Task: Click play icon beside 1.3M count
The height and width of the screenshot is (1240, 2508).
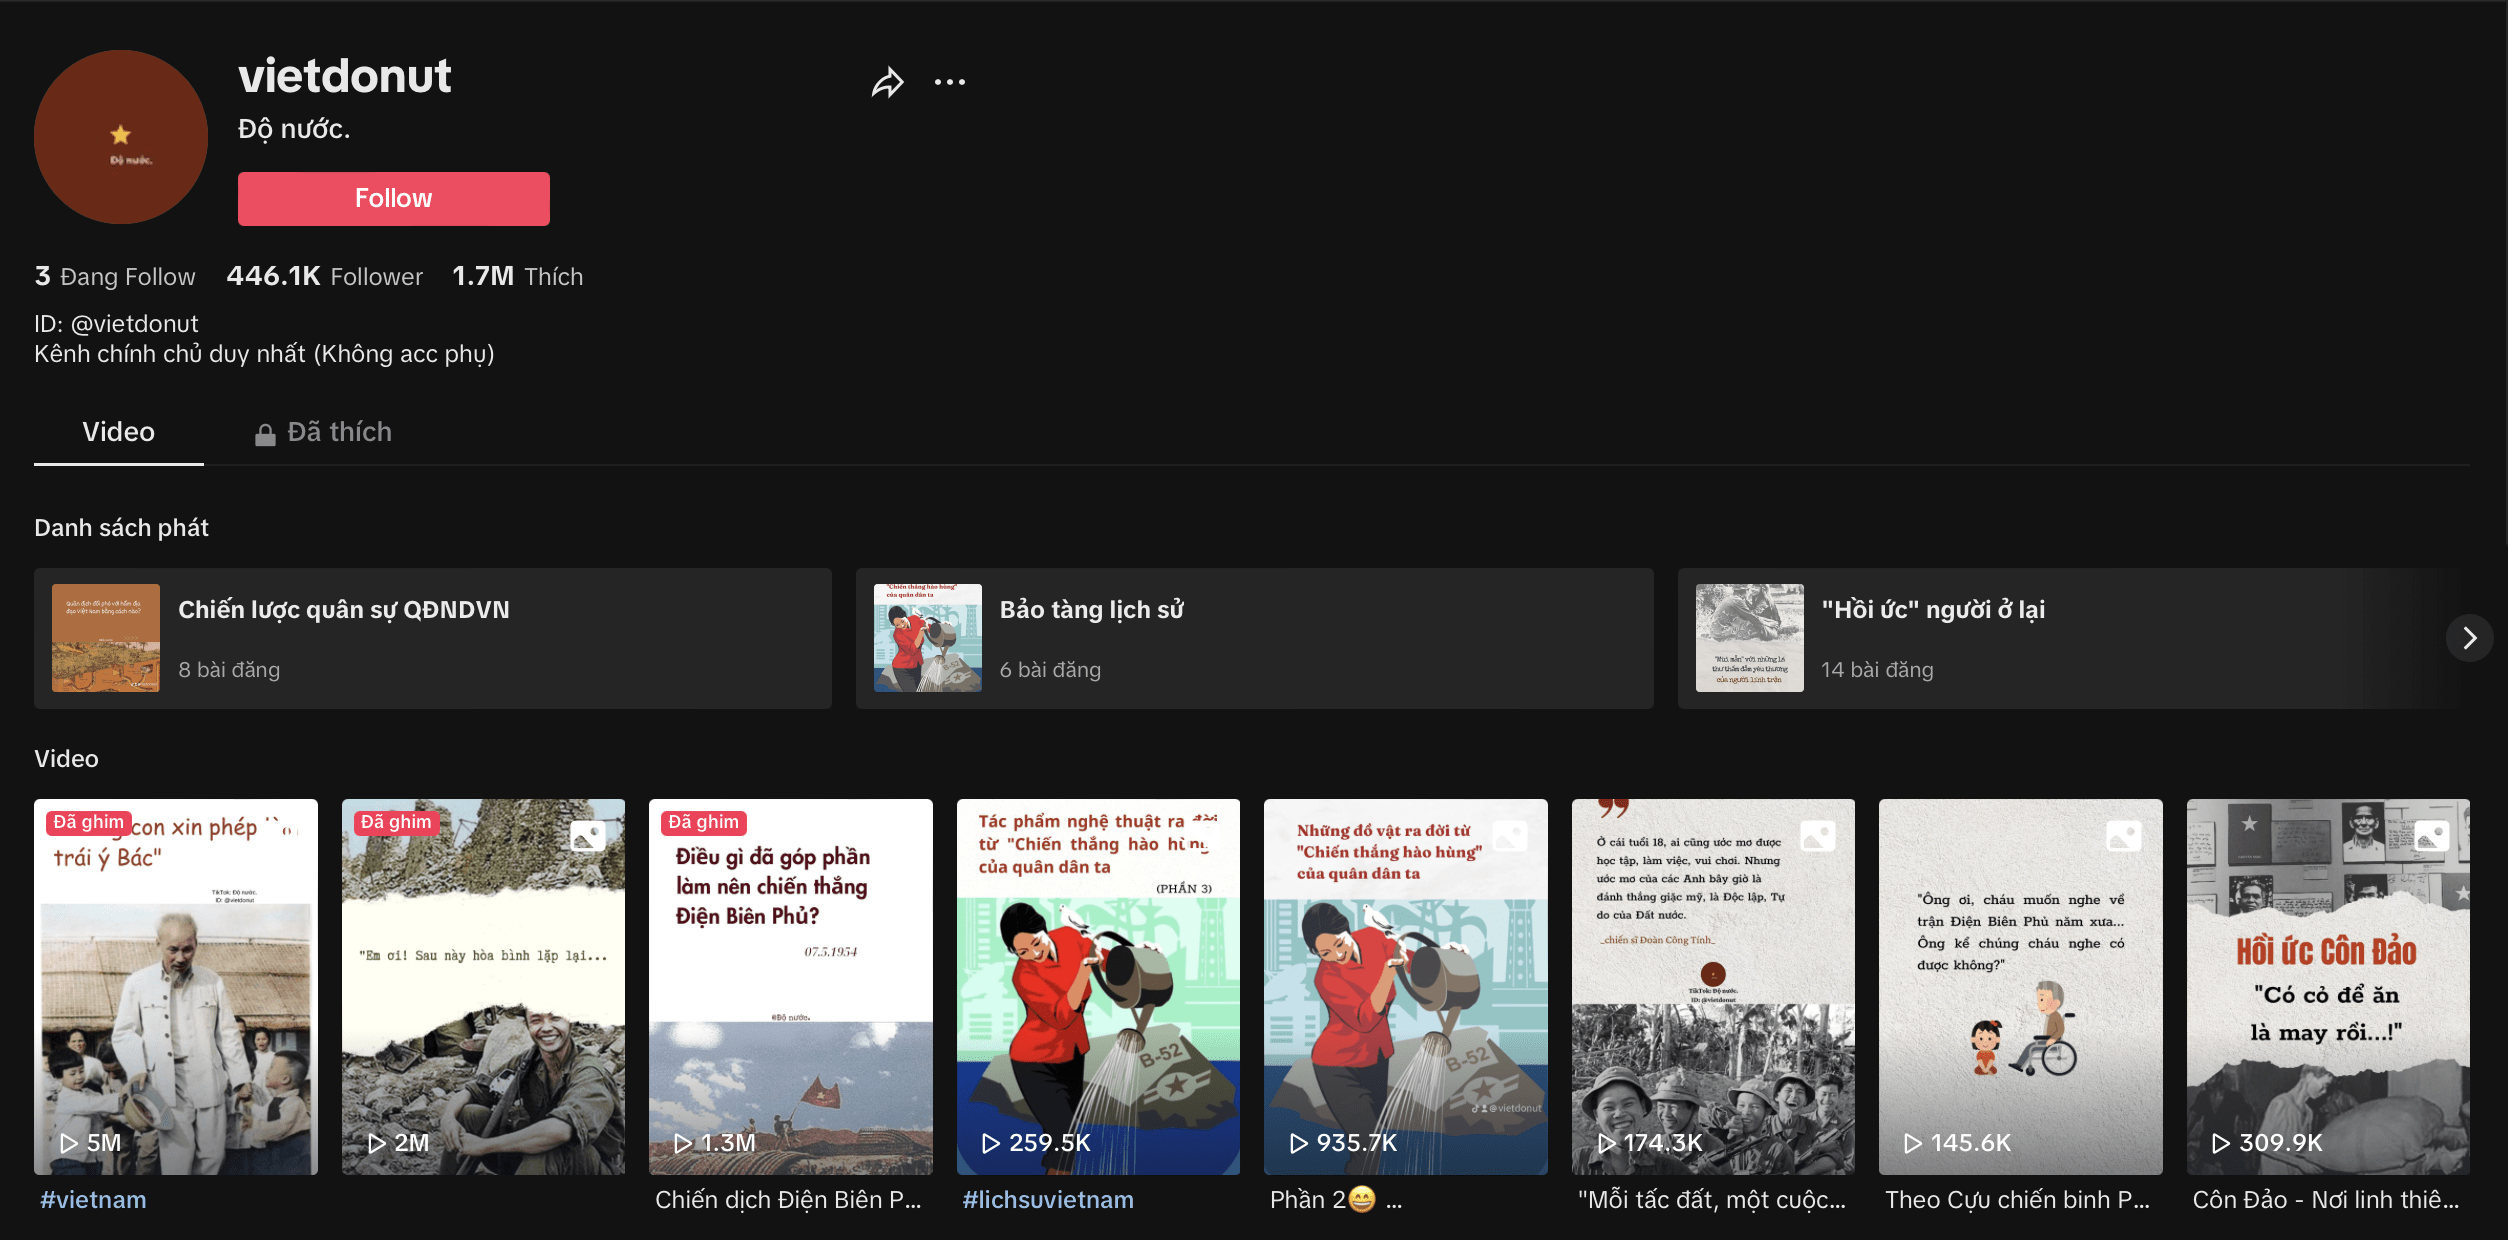Action: 683,1143
